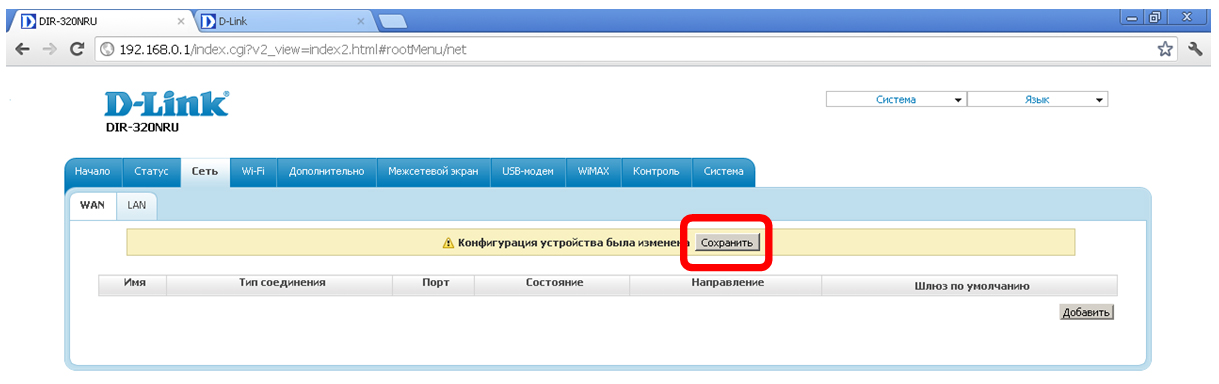Open the Wi-Fi tab
This screenshot has width=1219, height=384.
click(253, 172)
